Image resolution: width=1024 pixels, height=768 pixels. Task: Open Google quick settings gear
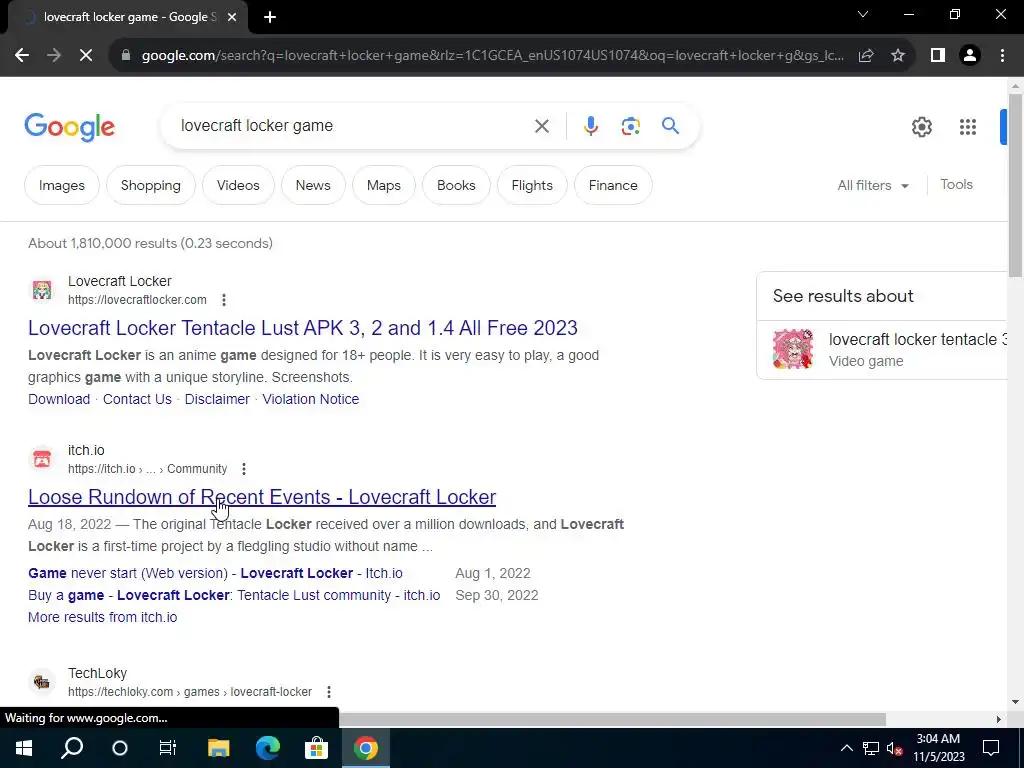point(921,127)
